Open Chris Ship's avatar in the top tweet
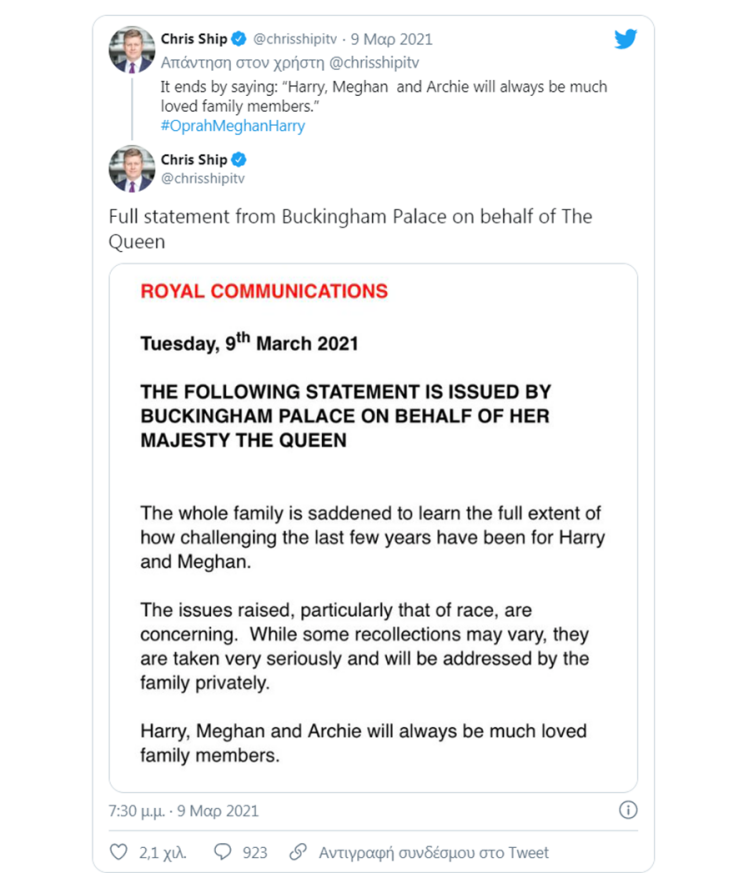The width and height of the screenshot is (734, 873). click(x=132, y=50)
